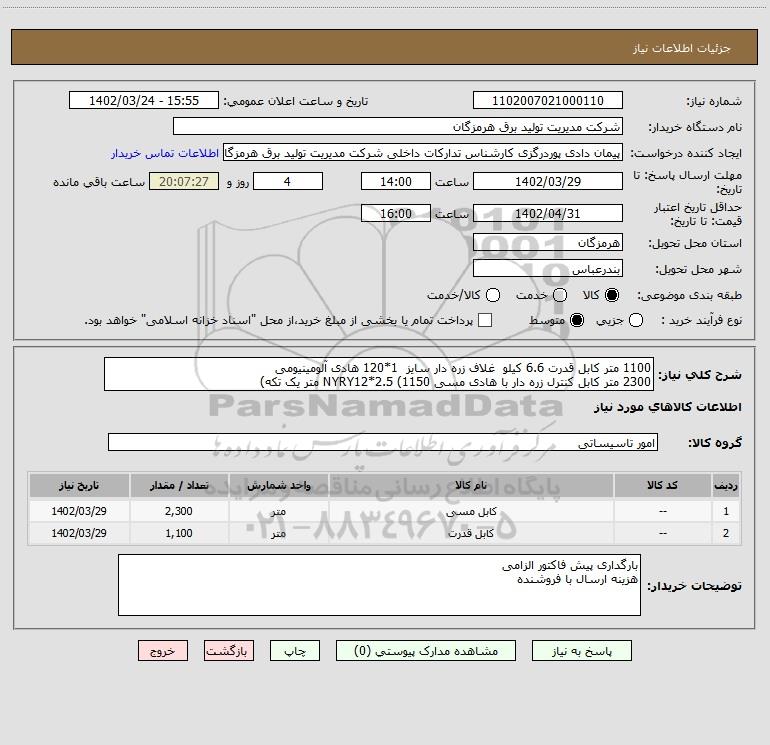The image size is (770, 745).
Task: Click تعداد / مقدار column header
Action: [179, 486]
